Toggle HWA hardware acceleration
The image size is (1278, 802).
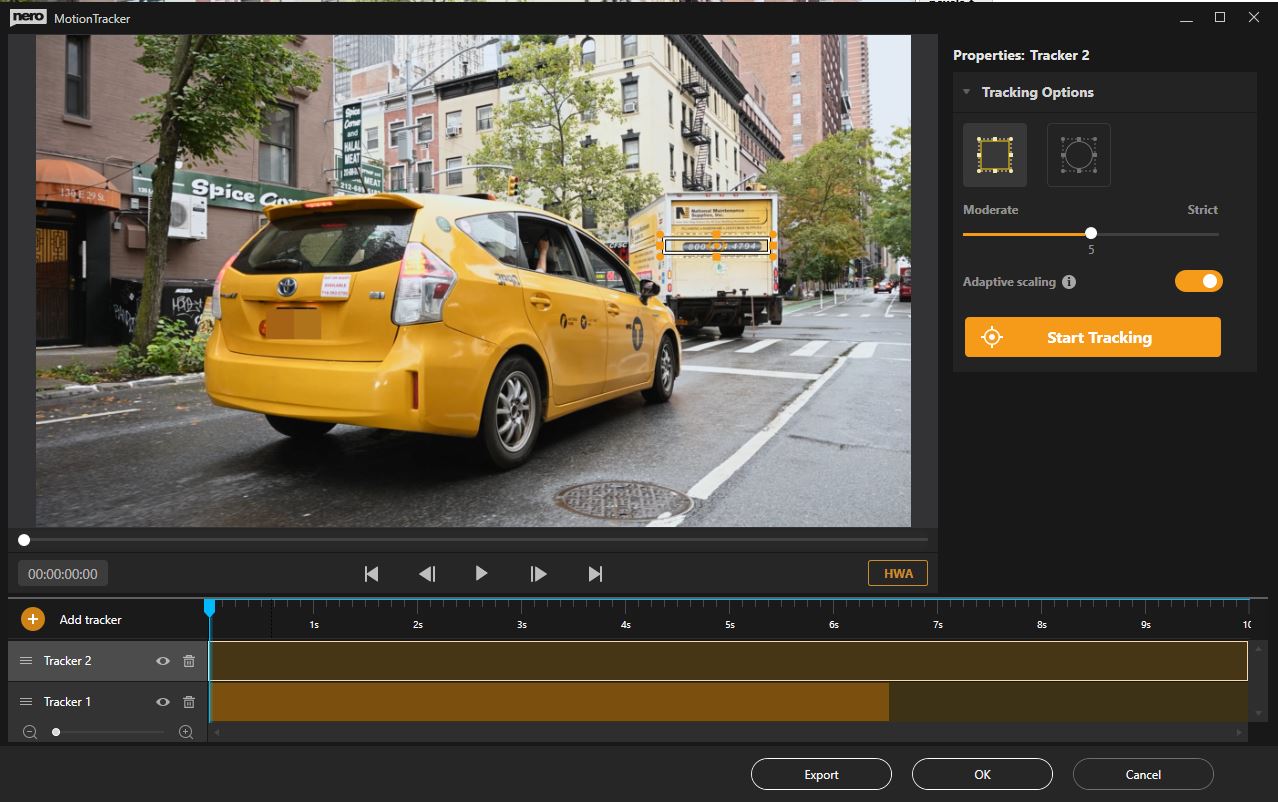pos(898,573)
